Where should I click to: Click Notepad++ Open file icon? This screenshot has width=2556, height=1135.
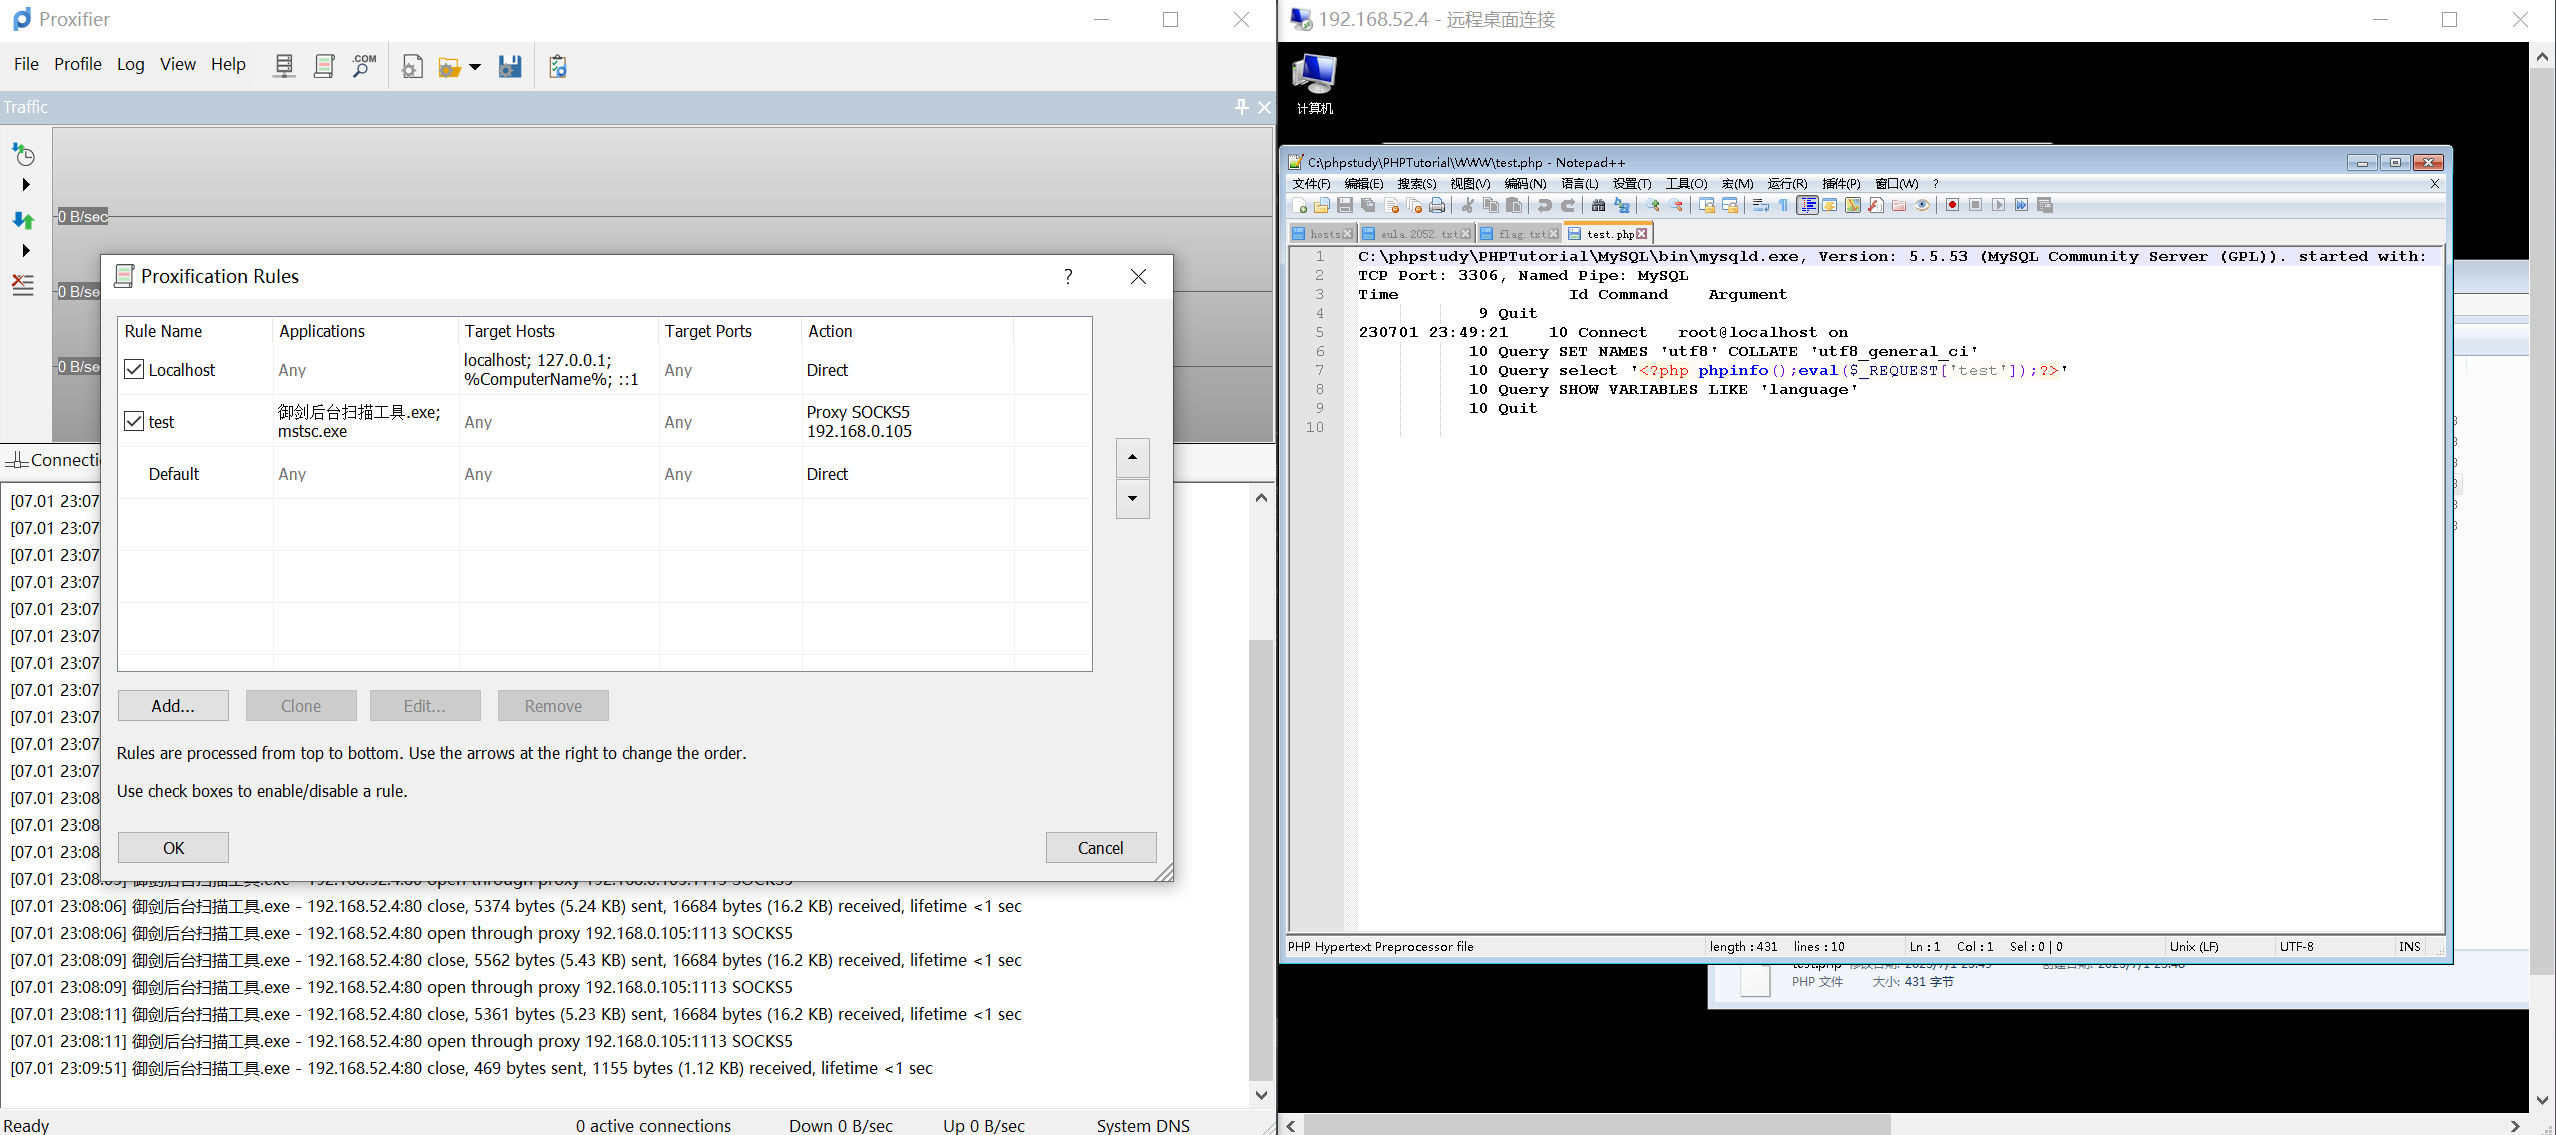pyautogui.click(x=1321, y=205)
